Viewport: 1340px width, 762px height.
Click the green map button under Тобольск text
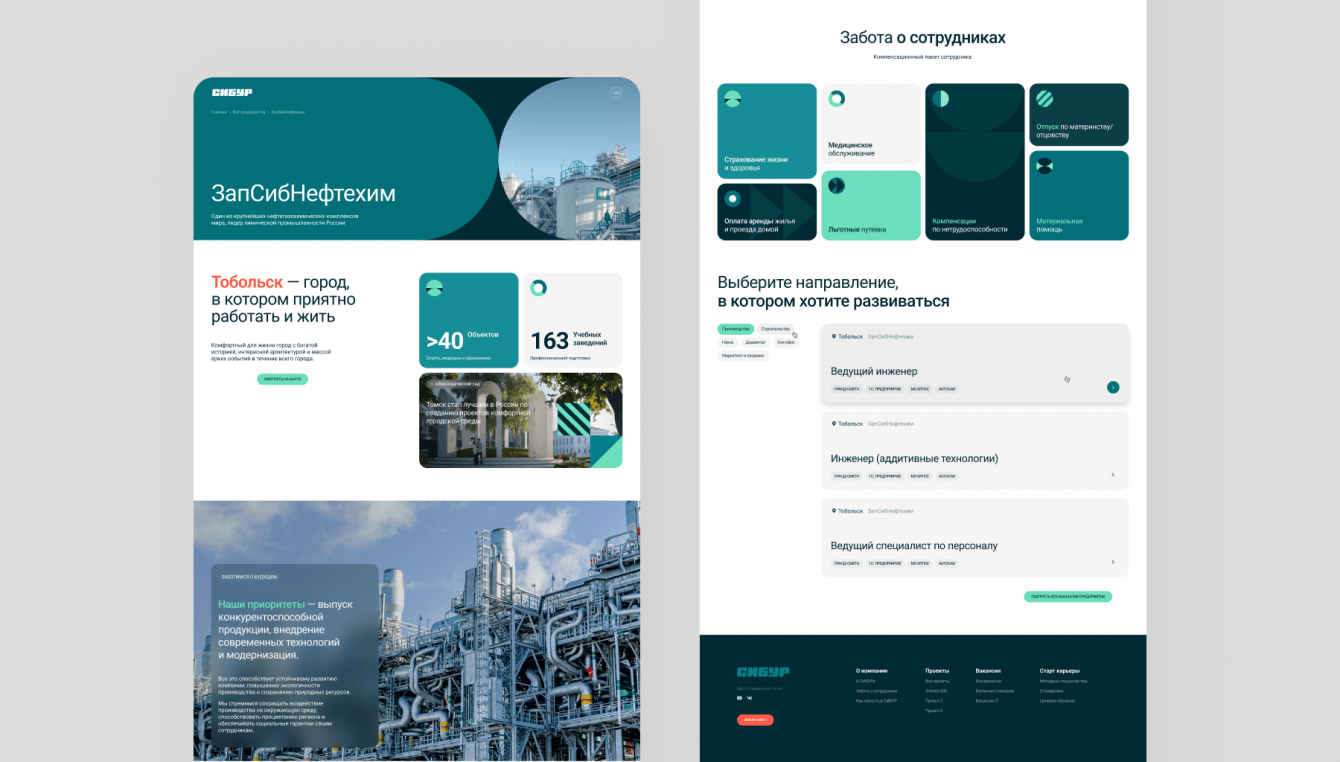pos(282,379)
